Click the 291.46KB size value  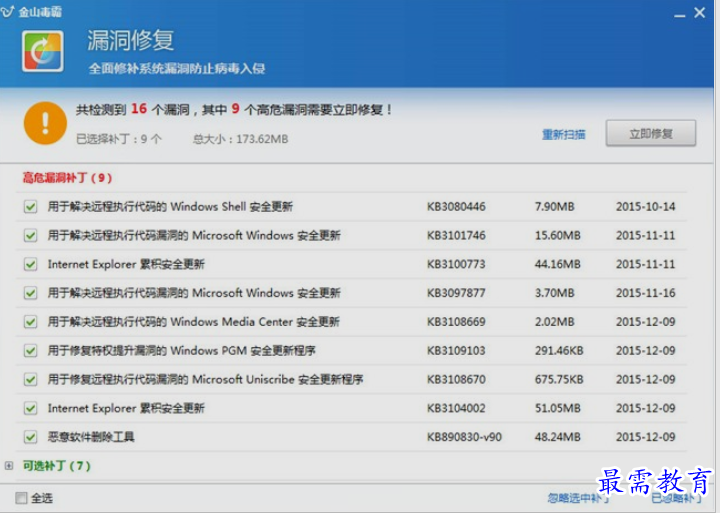point(559,351)
